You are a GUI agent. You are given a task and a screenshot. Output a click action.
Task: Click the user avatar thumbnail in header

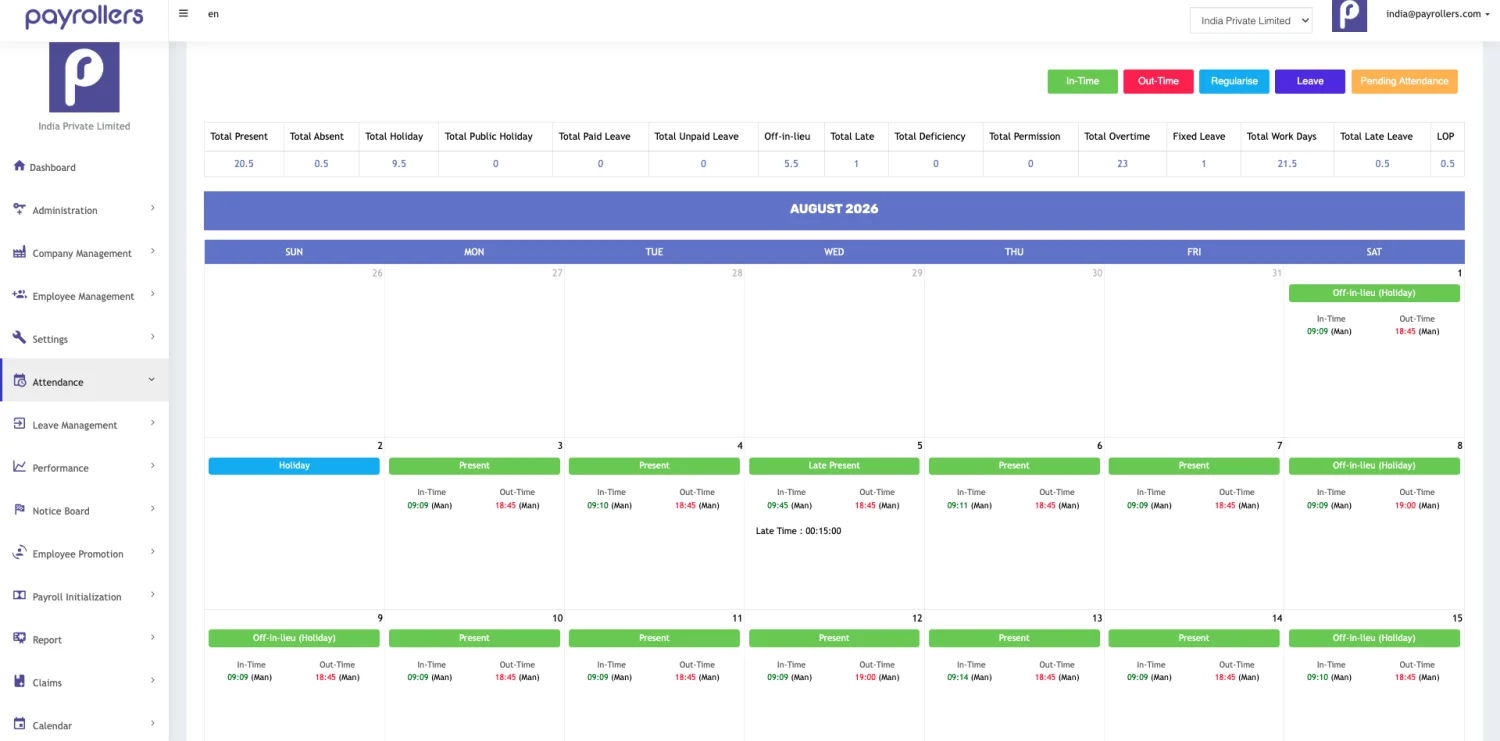click(x=1349, y=16)
